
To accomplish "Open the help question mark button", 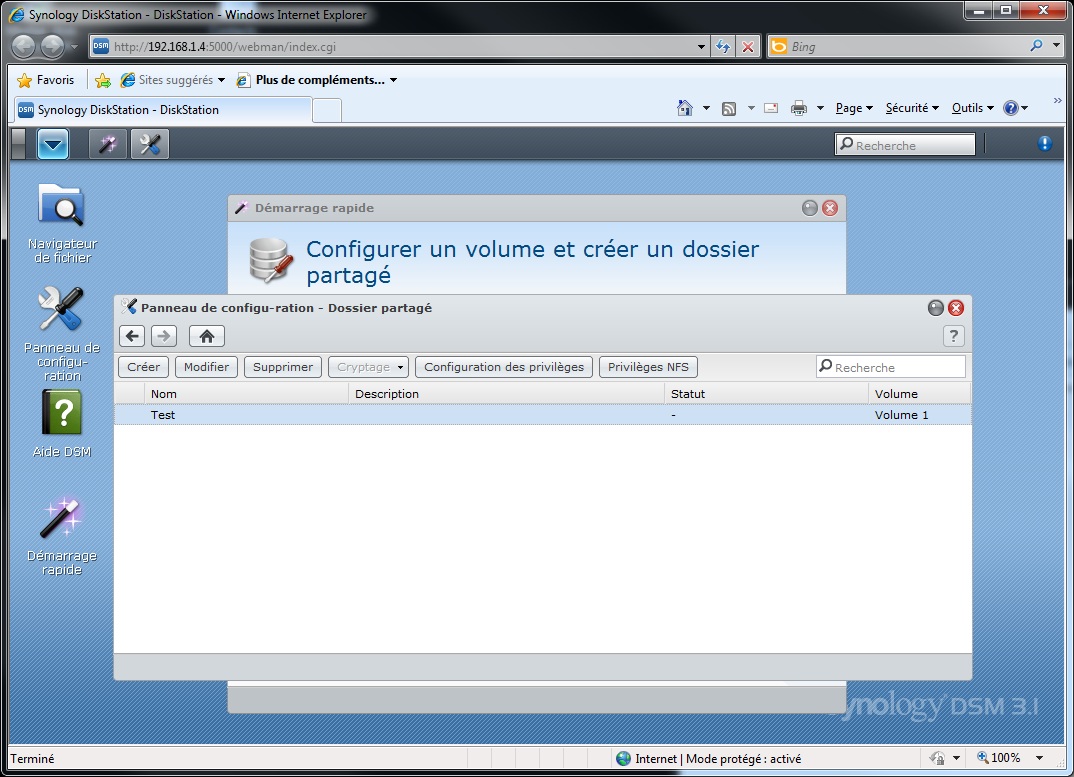I will click(x=953, y=336).
